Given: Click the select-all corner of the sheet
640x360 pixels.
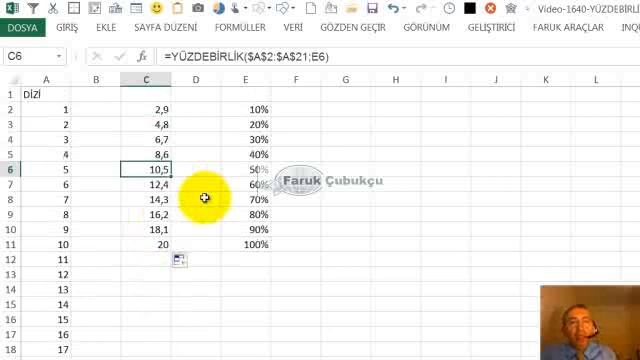Looking at the screenshot, I should [x=10, y=80].
